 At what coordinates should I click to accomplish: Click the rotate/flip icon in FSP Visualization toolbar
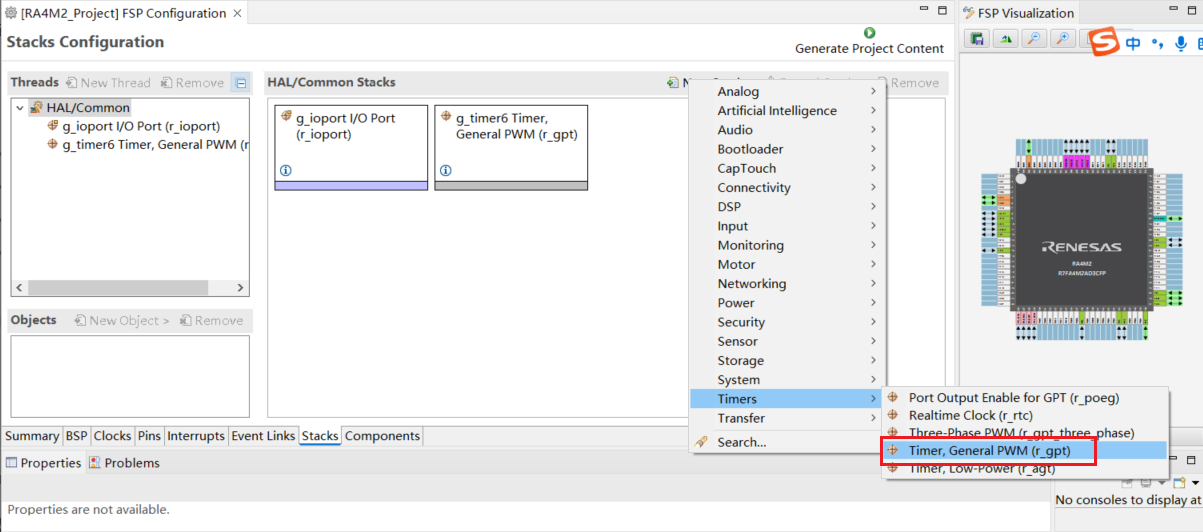click(1005, 39)
